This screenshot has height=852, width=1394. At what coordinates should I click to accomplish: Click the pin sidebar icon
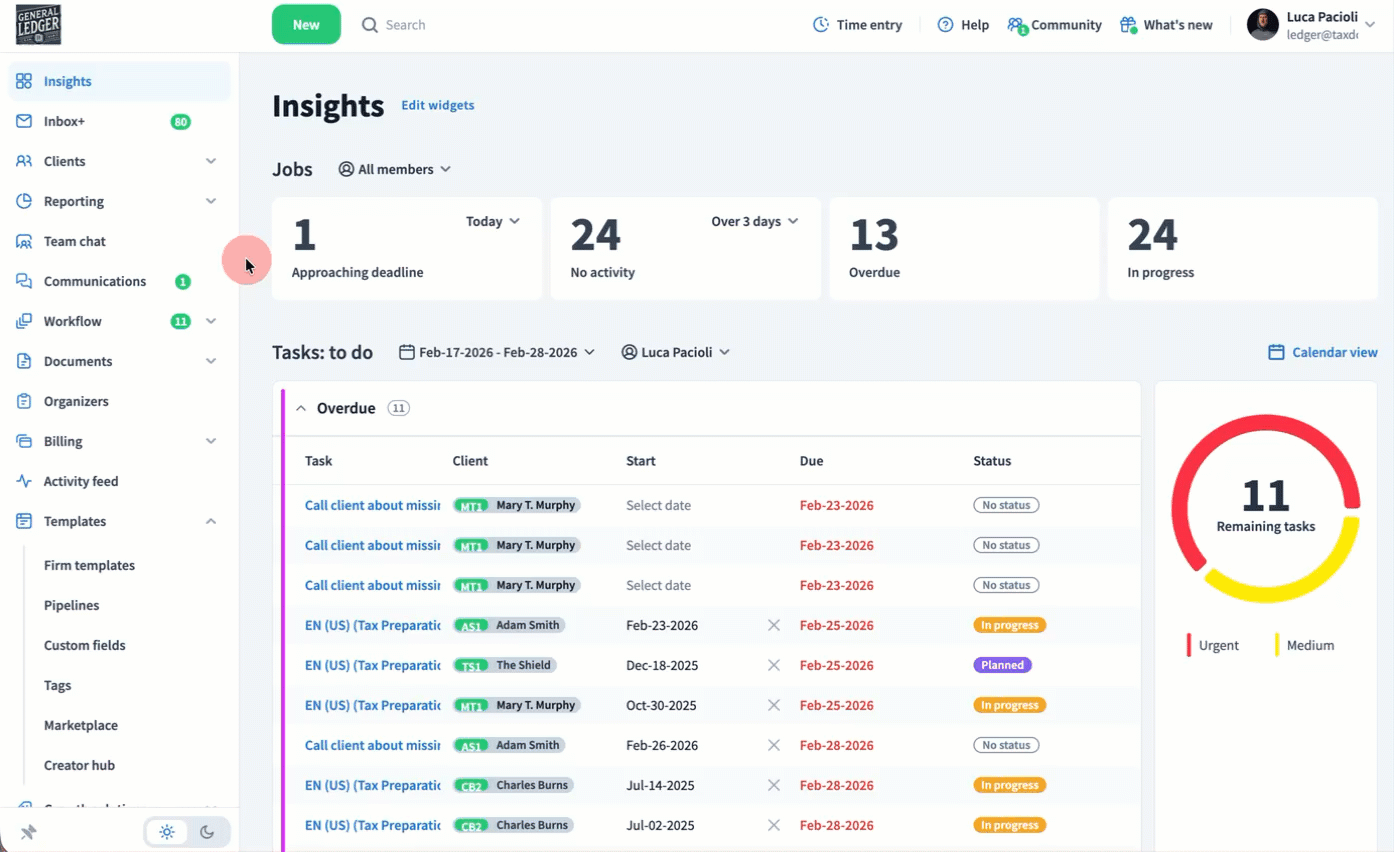(28, 832)
